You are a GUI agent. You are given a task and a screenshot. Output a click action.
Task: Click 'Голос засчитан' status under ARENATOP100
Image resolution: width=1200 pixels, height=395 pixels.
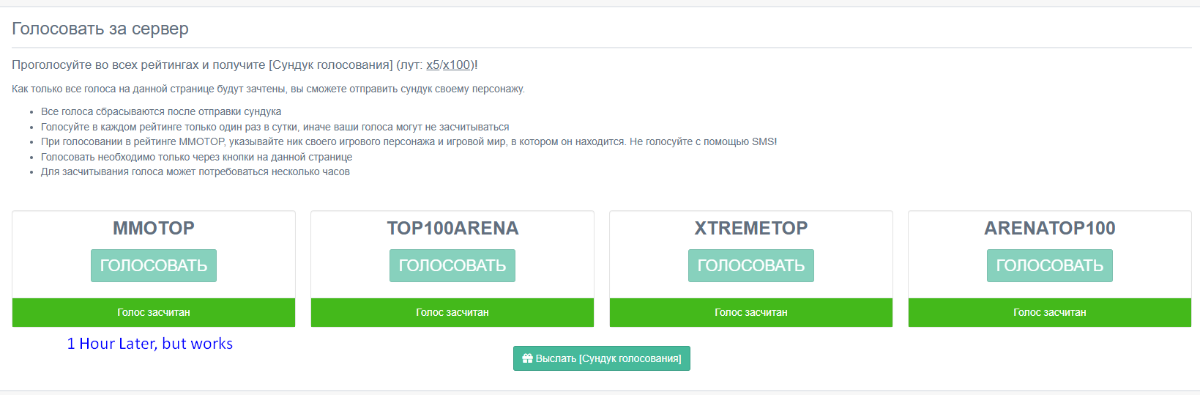[x=1049, y=312]
